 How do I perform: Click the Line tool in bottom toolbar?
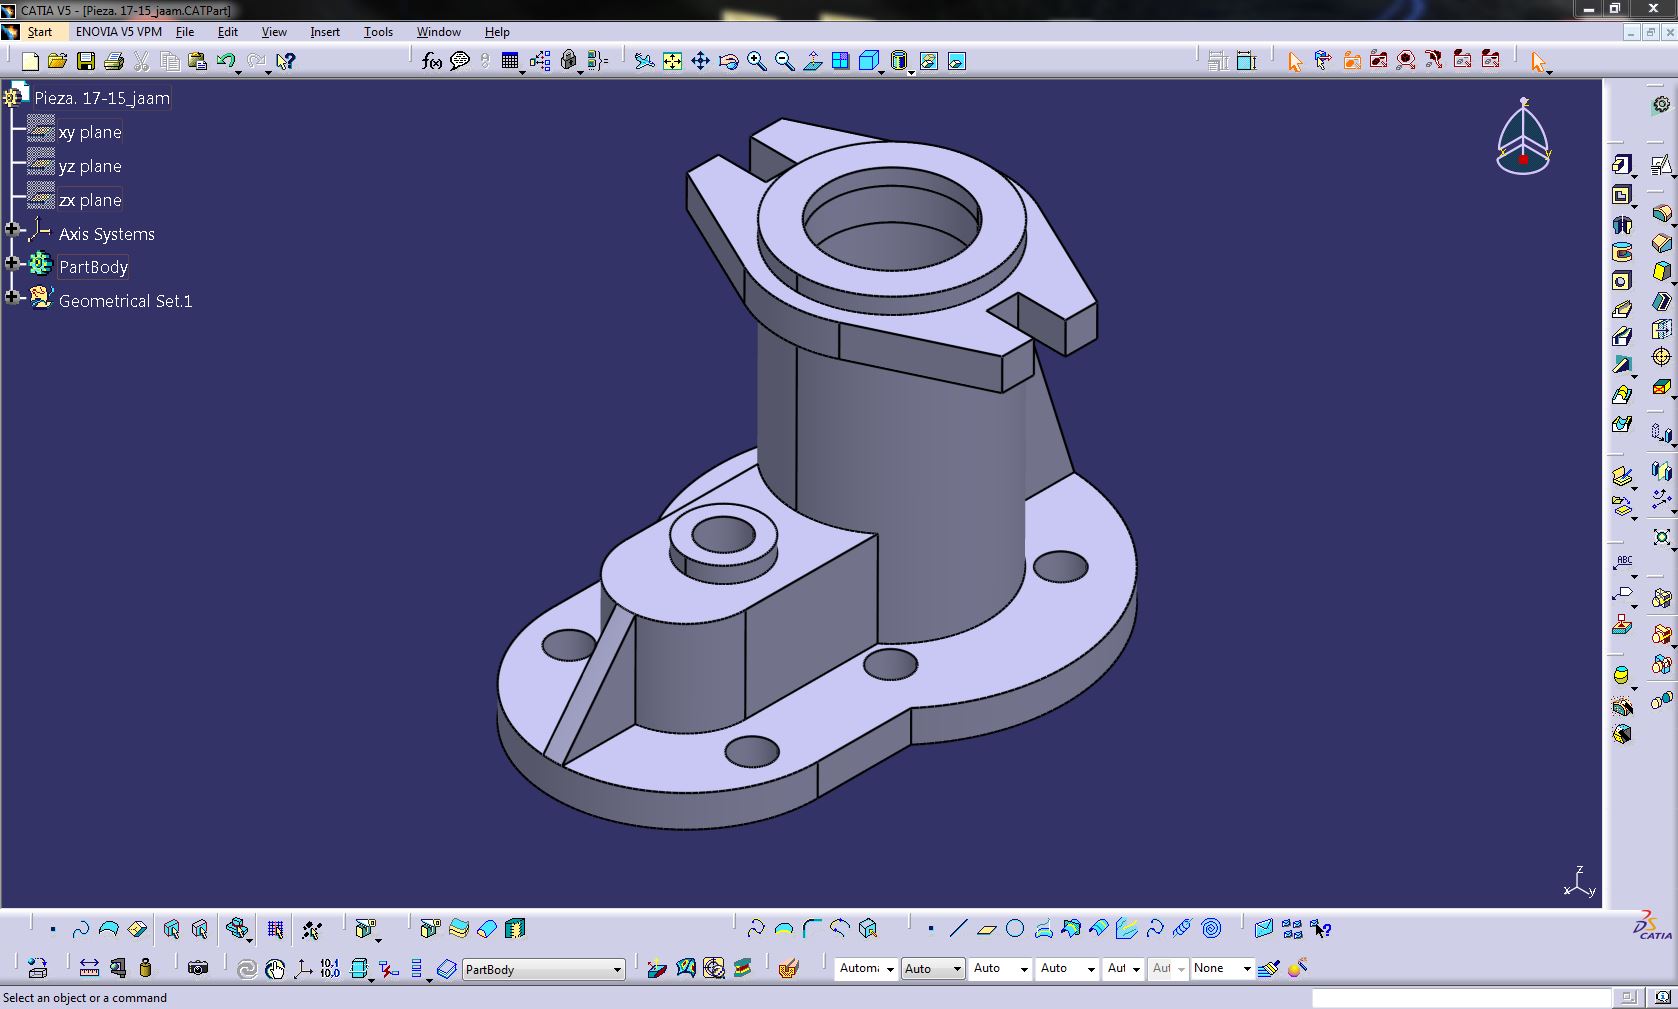click(958, 929)
